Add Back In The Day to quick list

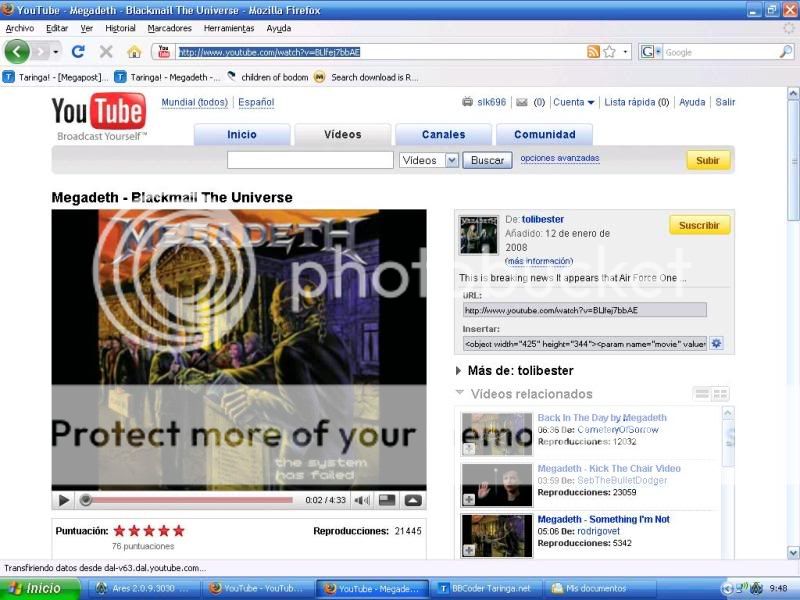[468, 448]
